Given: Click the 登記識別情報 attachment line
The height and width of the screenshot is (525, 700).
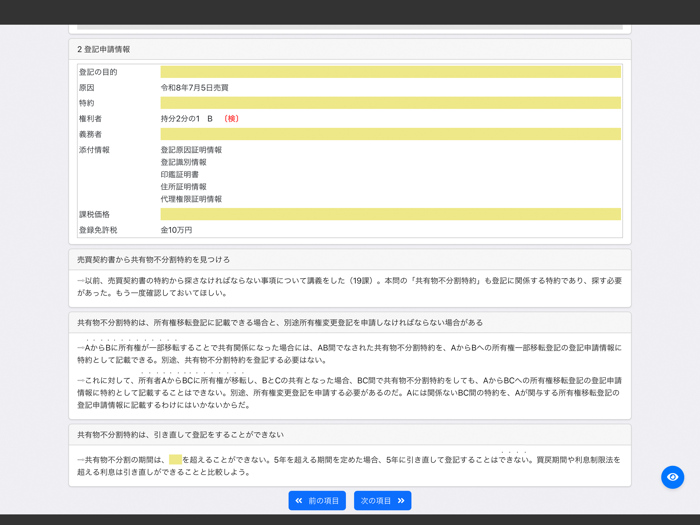Looking at the screenshot, I should pos(183,162).
